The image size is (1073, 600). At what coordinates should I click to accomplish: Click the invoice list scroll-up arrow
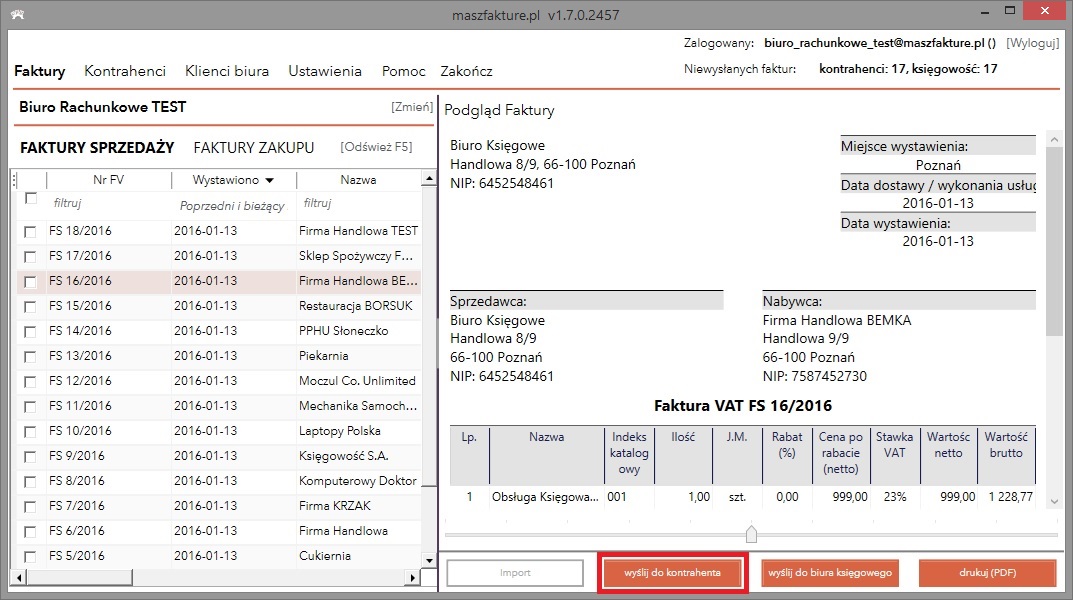click(429, 179)
